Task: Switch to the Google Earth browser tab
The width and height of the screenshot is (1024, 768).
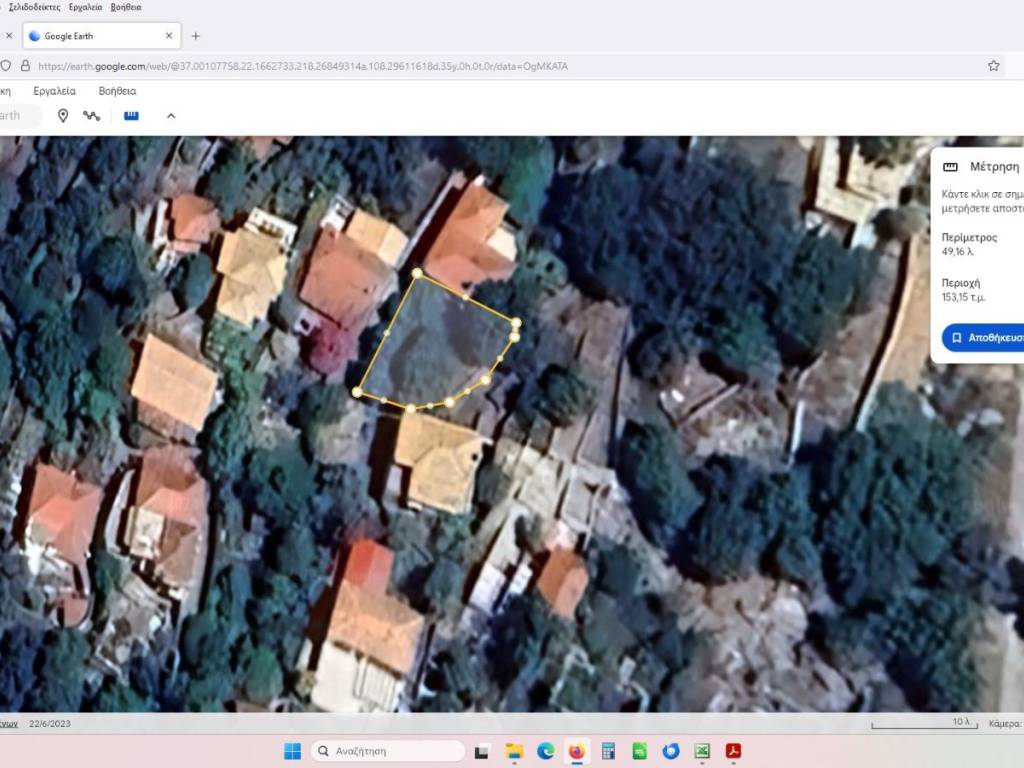Action: pyautogui.click(x=95, y=36)
